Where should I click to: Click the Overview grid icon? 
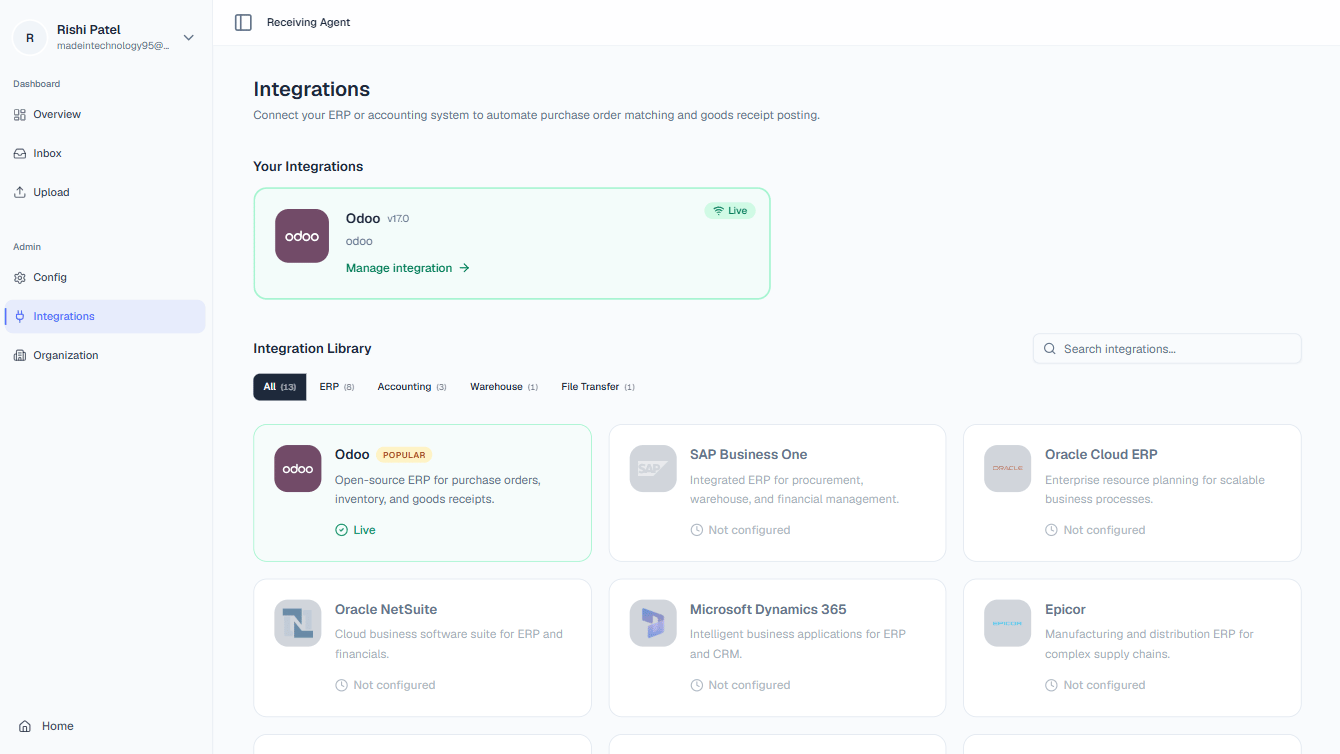(x=20, y=115)
